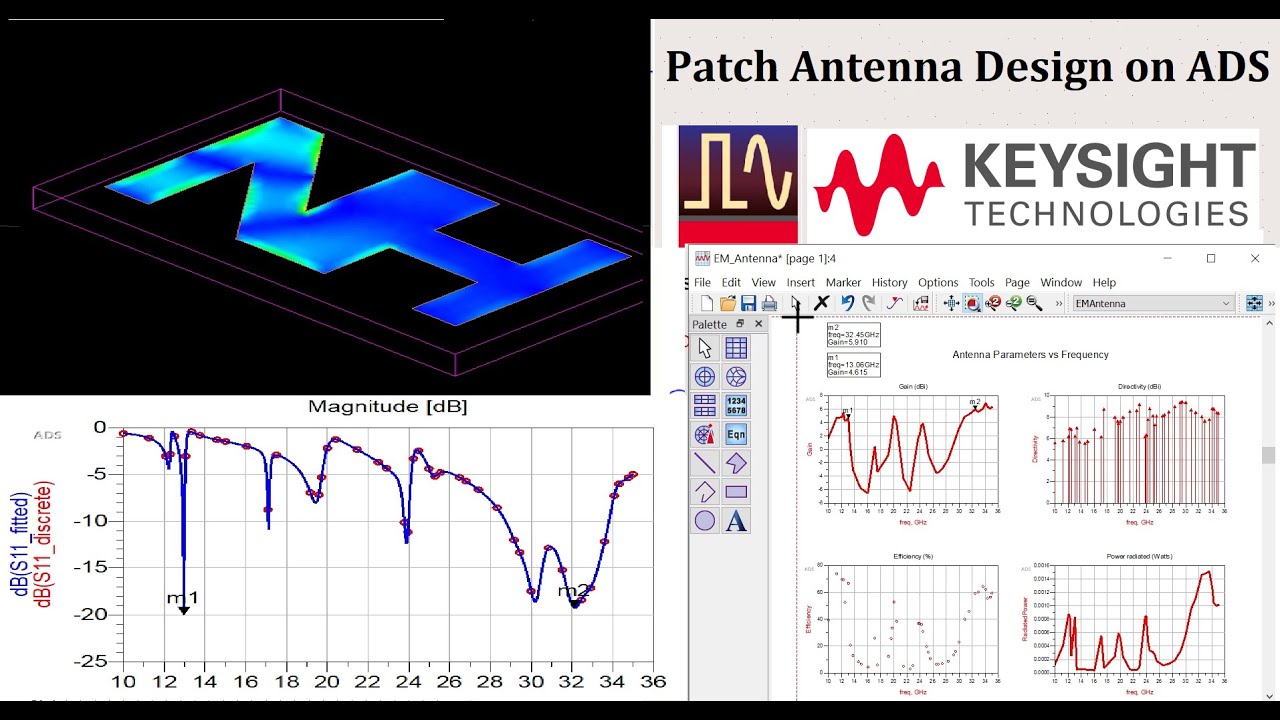
Task: Insert an Antenna plot from Palette
Action: [x=705, y=434]
